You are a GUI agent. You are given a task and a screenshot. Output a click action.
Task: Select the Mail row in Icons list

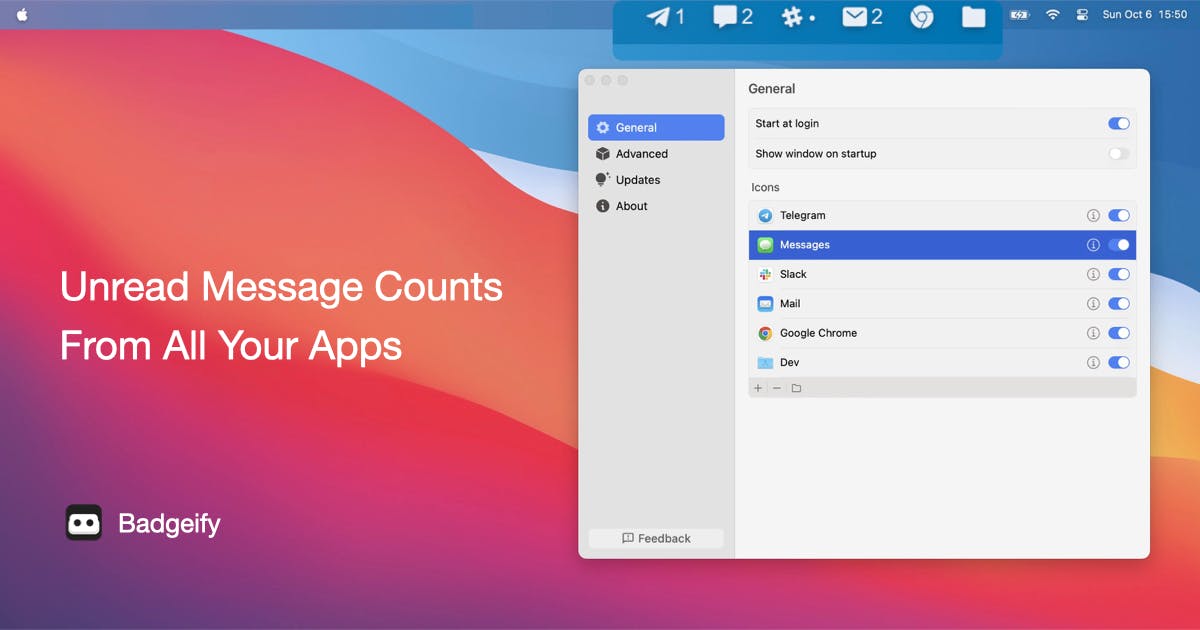click(942, 304)
